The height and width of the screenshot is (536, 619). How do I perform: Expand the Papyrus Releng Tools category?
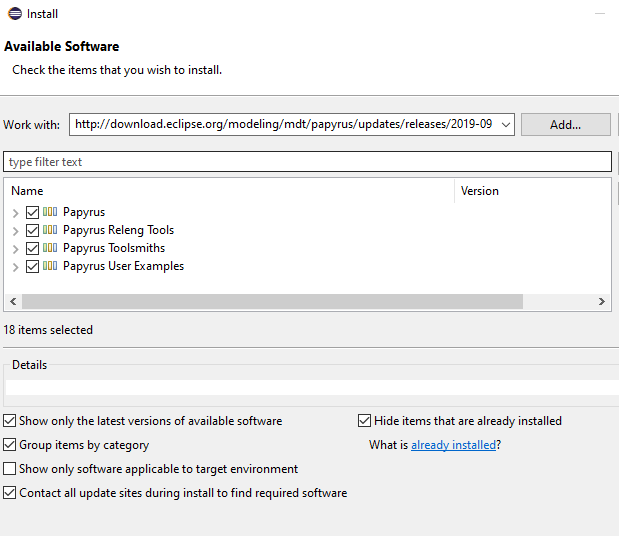[16, 231]
